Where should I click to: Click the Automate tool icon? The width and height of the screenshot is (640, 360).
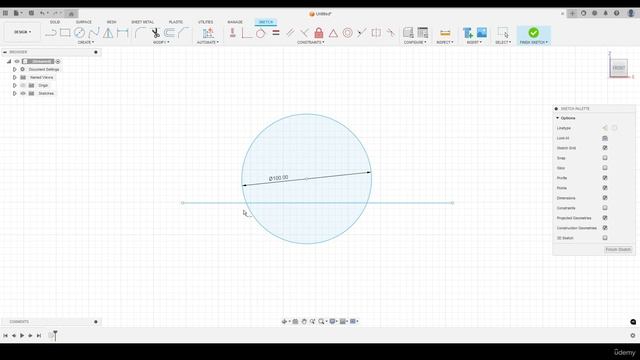208,33
